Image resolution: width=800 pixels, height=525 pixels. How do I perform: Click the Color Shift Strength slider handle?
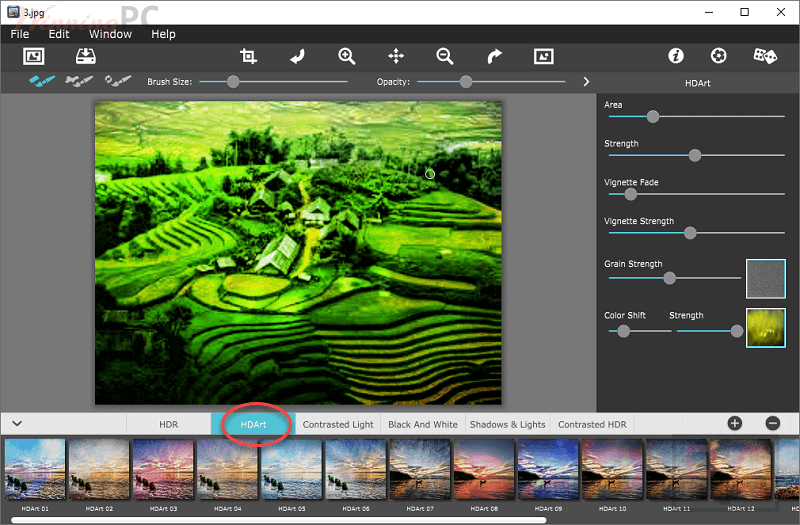click(x=737, y=332)
